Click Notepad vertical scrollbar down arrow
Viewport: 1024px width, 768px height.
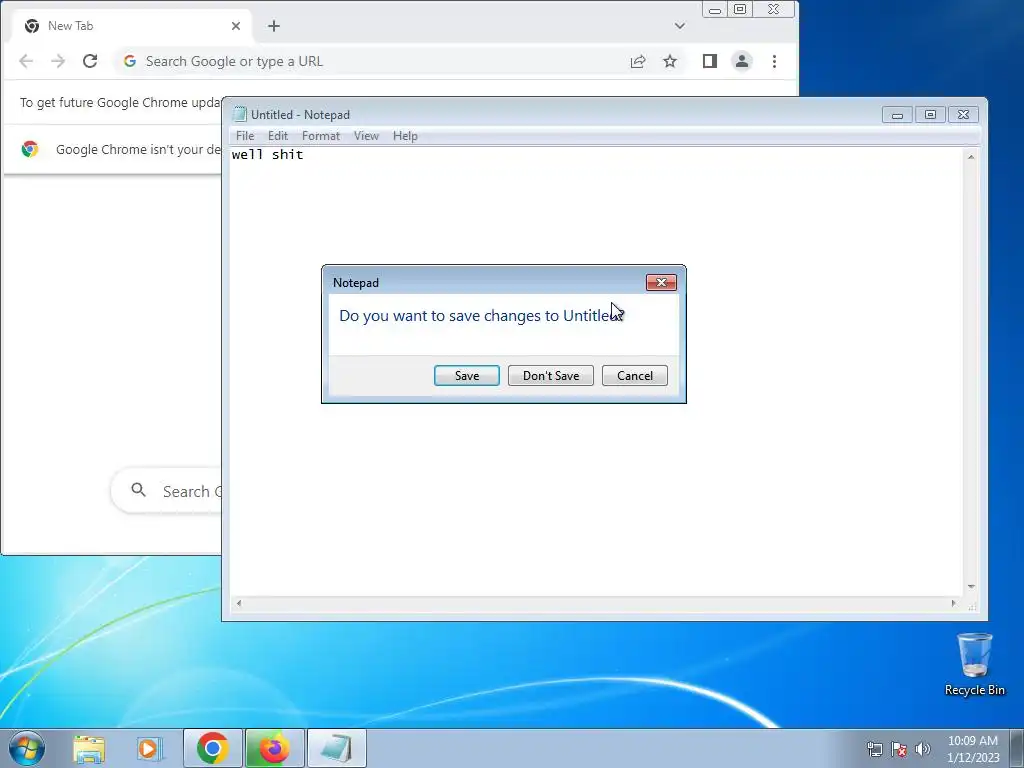[x=971, y=586]
